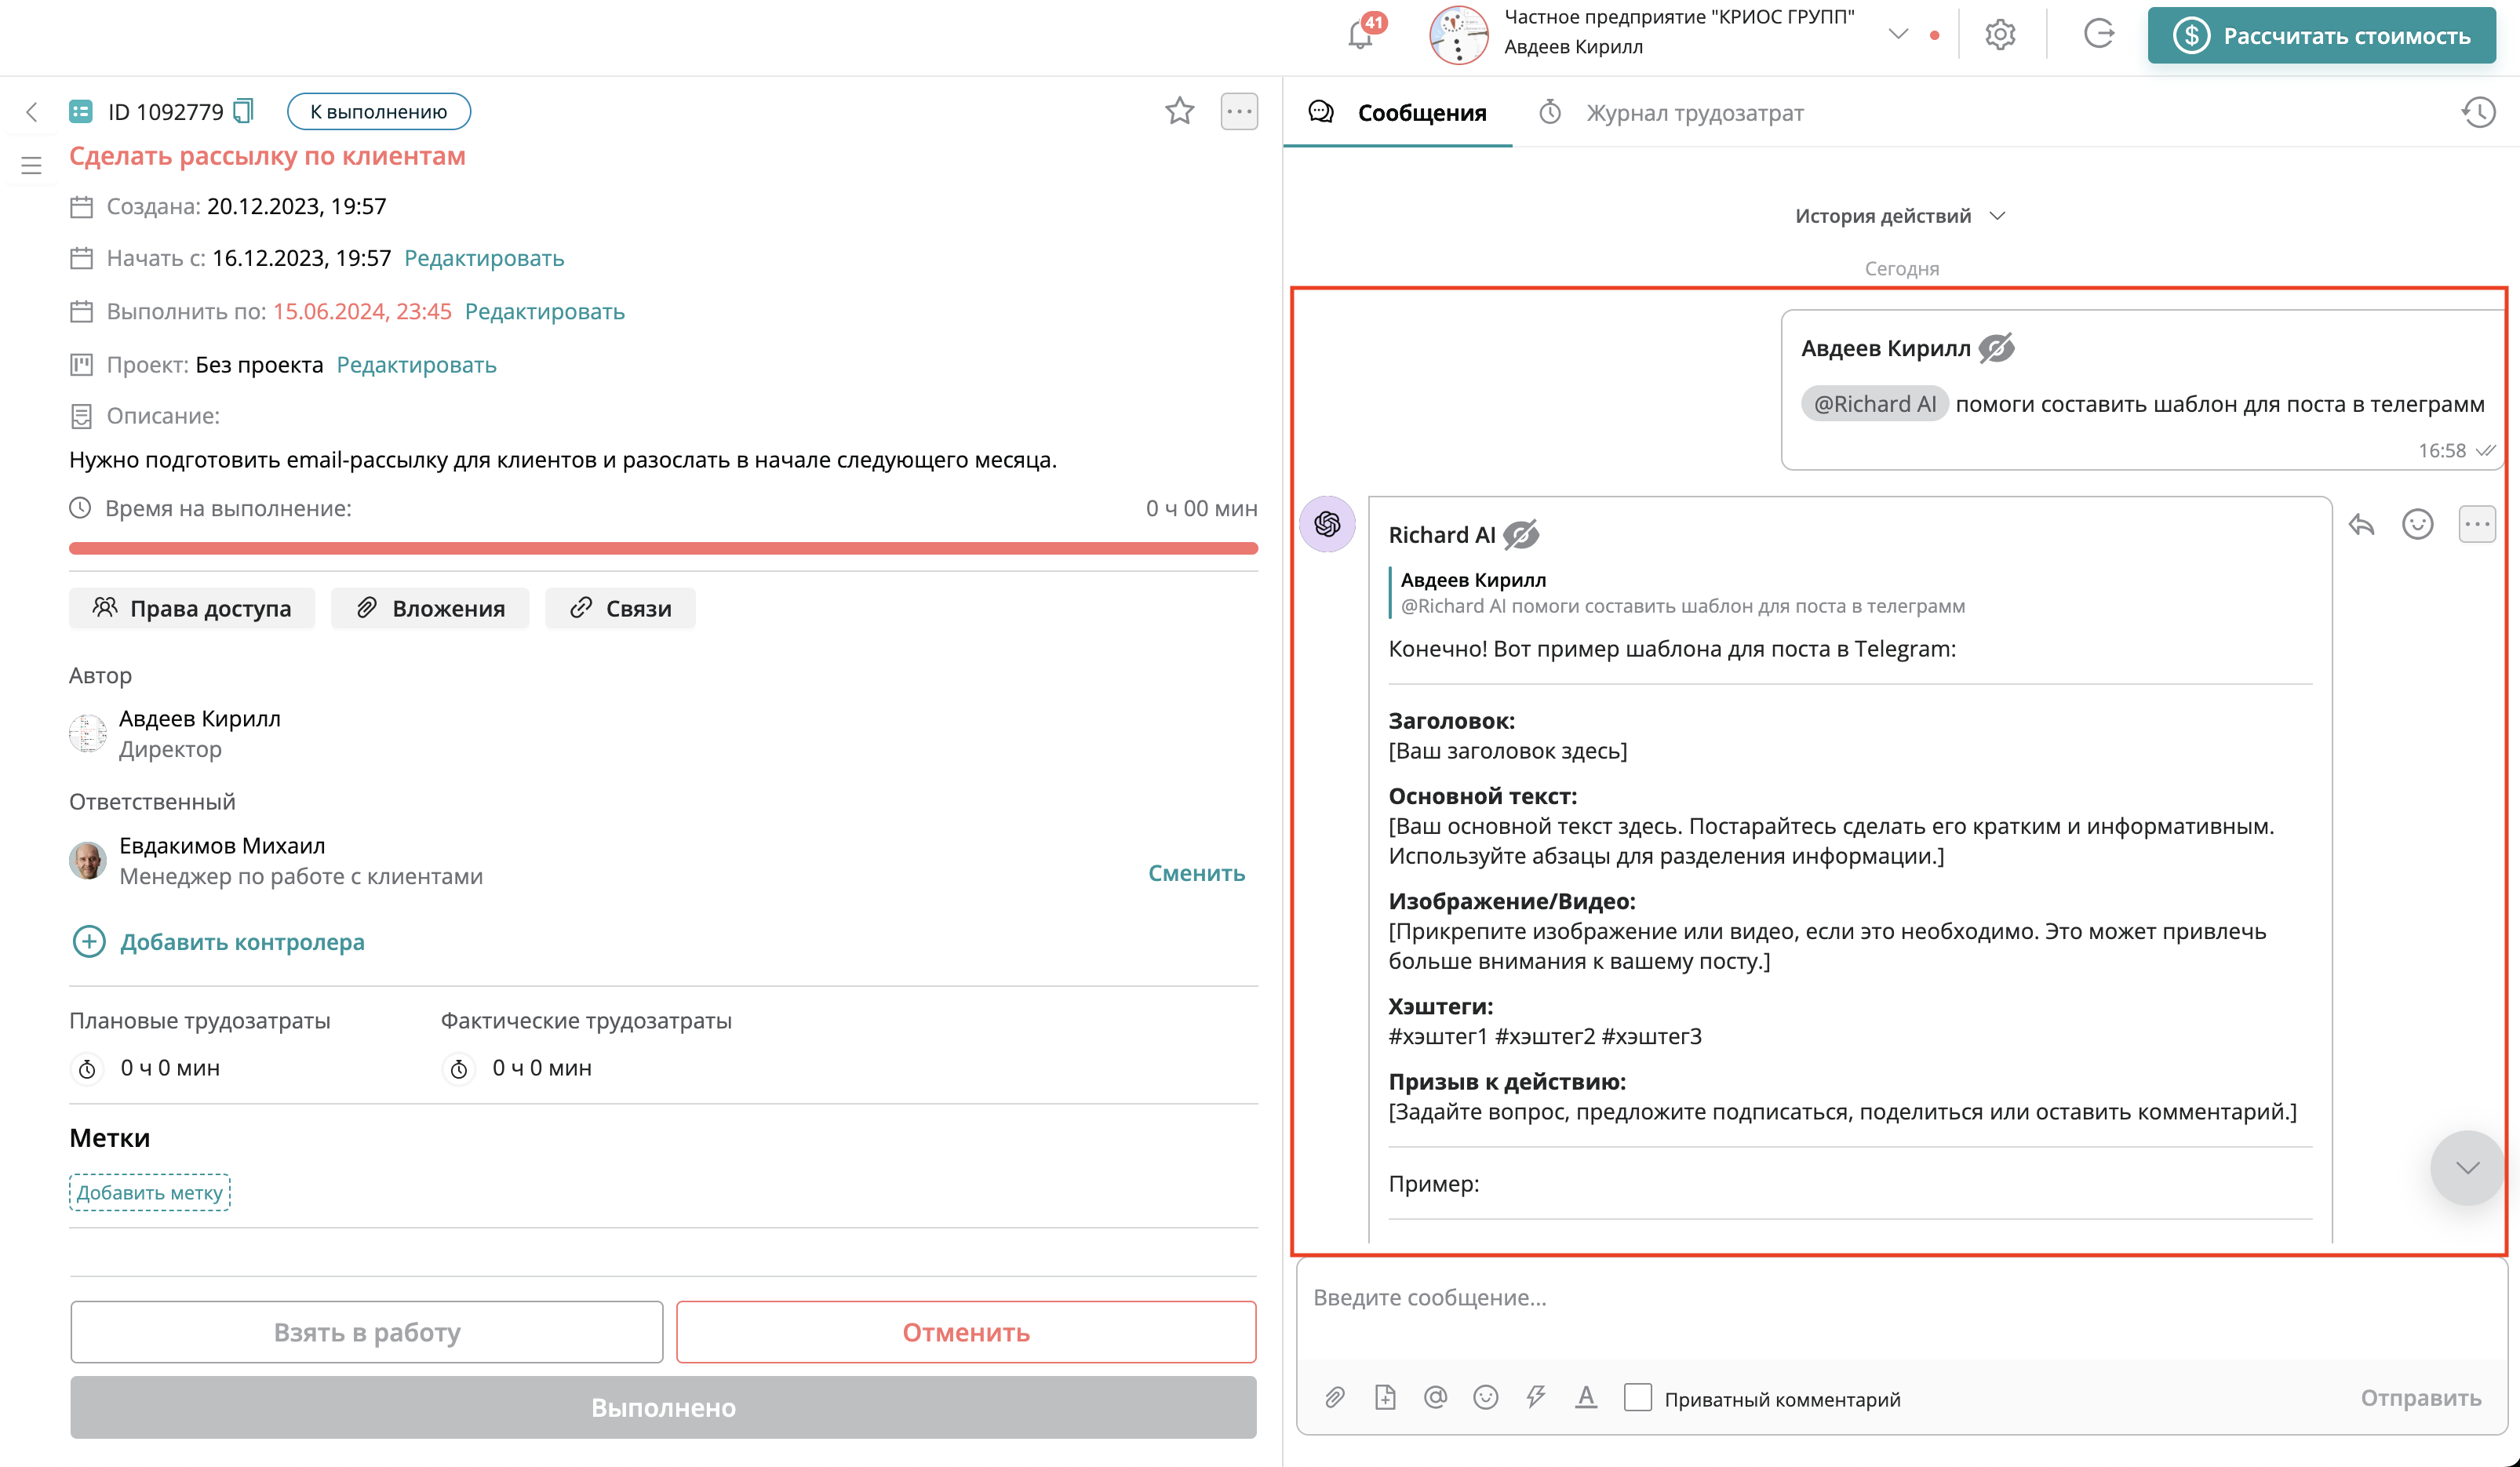Reply to Richard AI message
Screen dimensions: 2520x1467
pos(2361,524)
